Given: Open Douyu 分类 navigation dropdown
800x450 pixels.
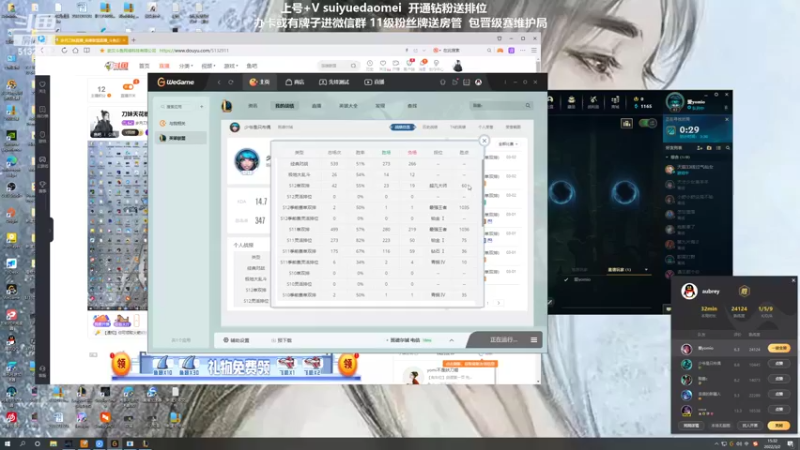Looking at the screenshot, I should pos(184,66).
